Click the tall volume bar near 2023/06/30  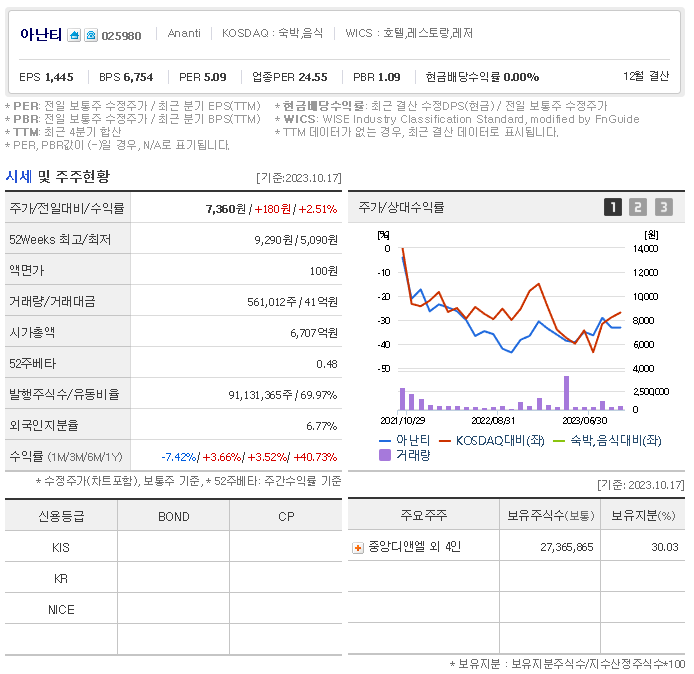(x=566, y=393)
